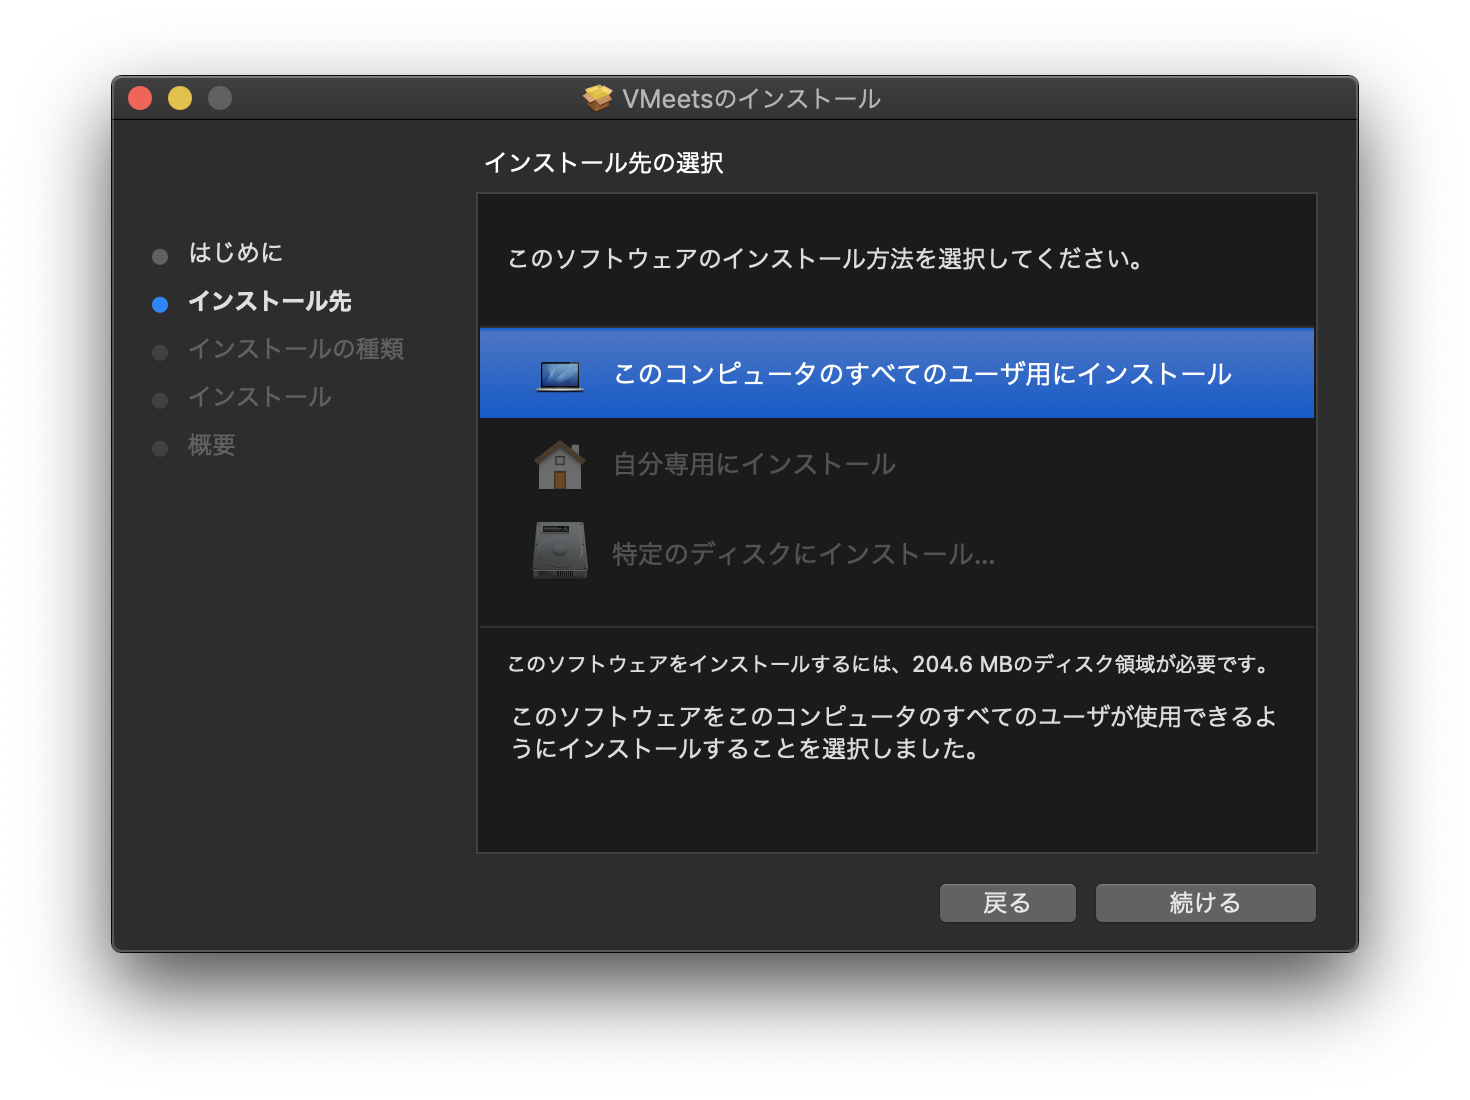Jump to the 概要 step label
Screen dimensions: 1470x1100
212,445
